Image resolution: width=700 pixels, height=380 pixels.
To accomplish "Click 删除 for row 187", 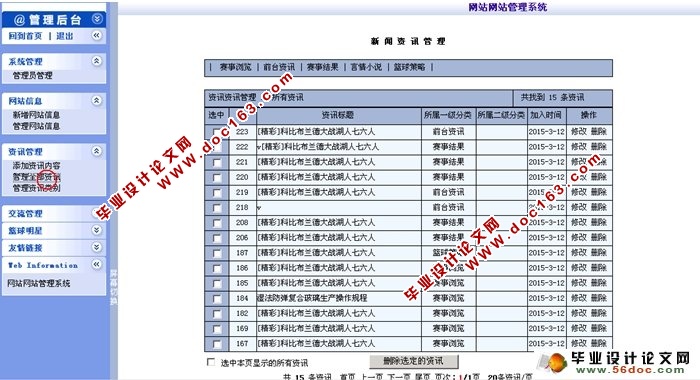I will point(599,252).
